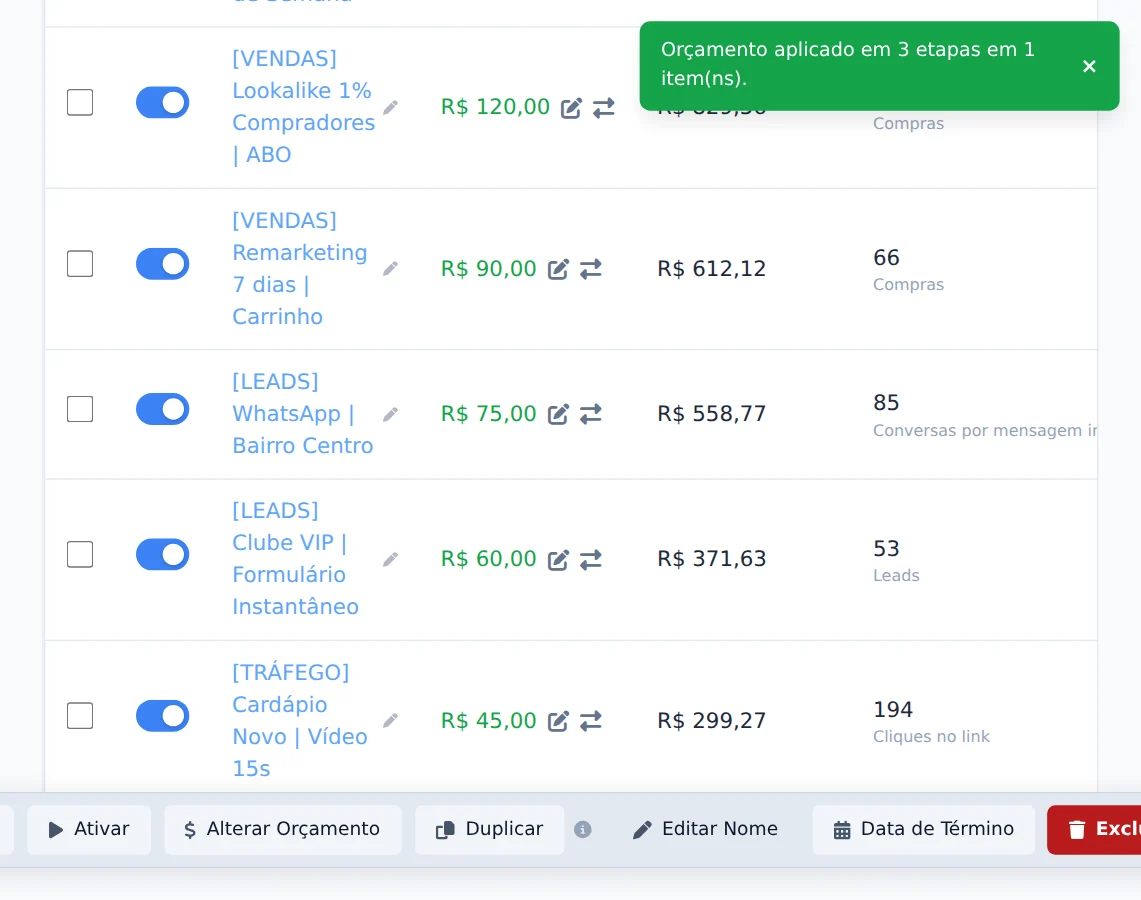Viewport: 1141px width, 900px height.
Task: Click swap arrows icon beside R$ 75,00
Action: [591, 414]
